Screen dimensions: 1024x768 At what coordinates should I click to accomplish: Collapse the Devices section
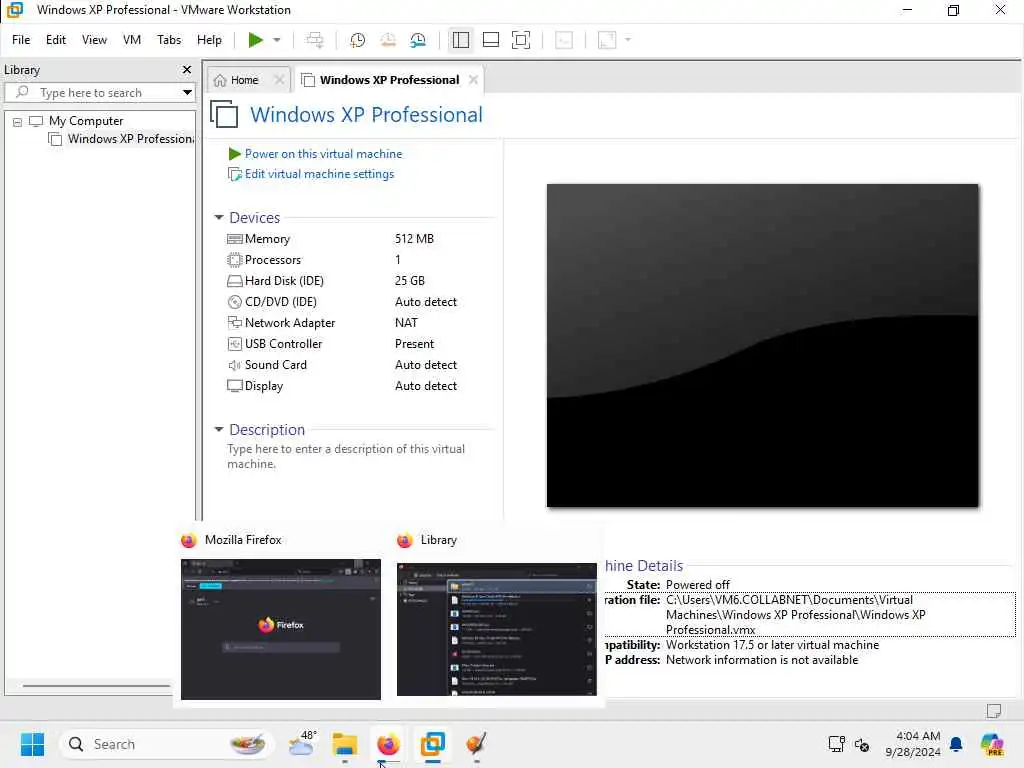point(219,217)
